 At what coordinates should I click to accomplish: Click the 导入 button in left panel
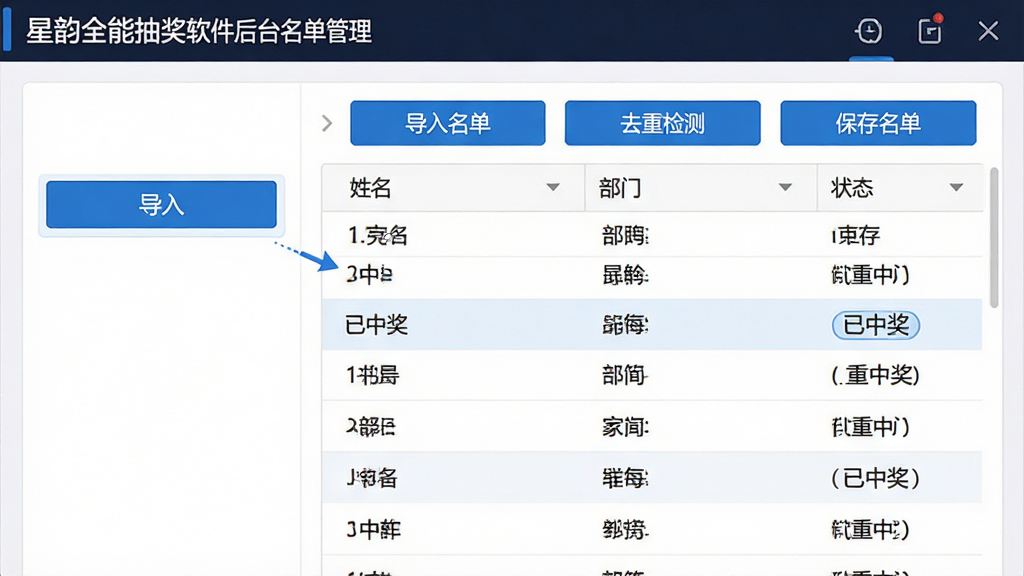click(161, 205)
